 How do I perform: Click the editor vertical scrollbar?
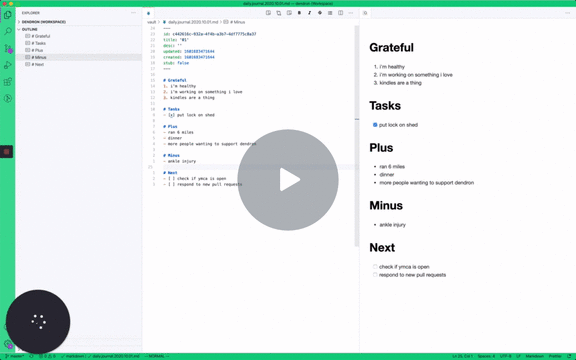[357, 136]
